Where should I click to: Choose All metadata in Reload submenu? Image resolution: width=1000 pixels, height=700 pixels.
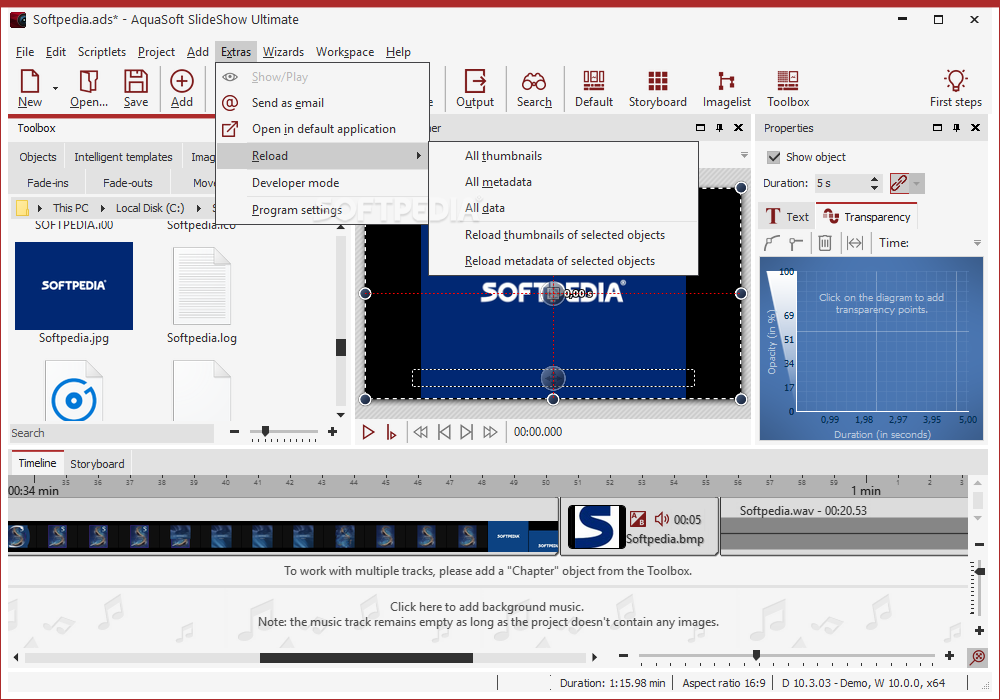[564, 182]
